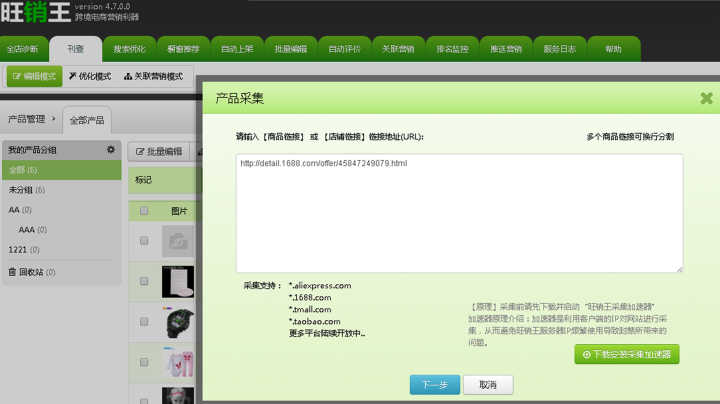Open settings gear of 我的产品分组

pos(111,150)
